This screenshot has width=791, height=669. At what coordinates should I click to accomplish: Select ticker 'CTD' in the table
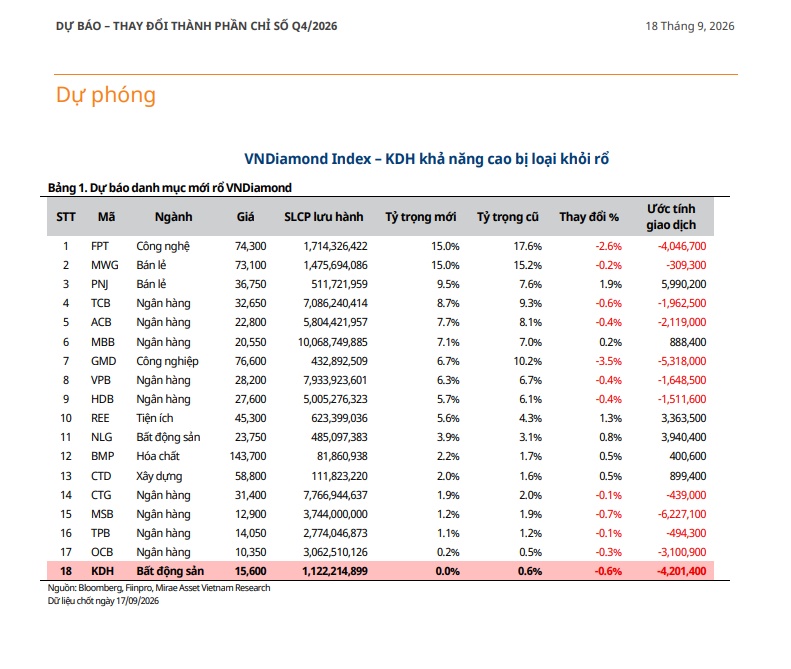[x=101, y=476]
